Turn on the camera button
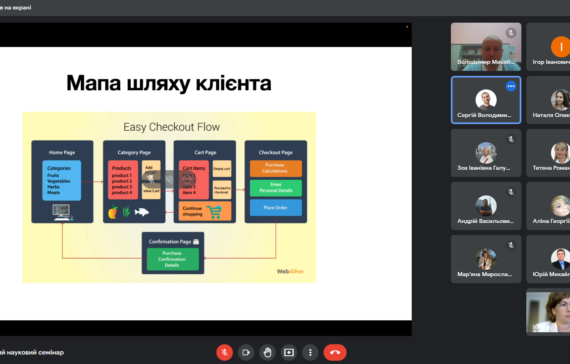 (x=246, y=352)
